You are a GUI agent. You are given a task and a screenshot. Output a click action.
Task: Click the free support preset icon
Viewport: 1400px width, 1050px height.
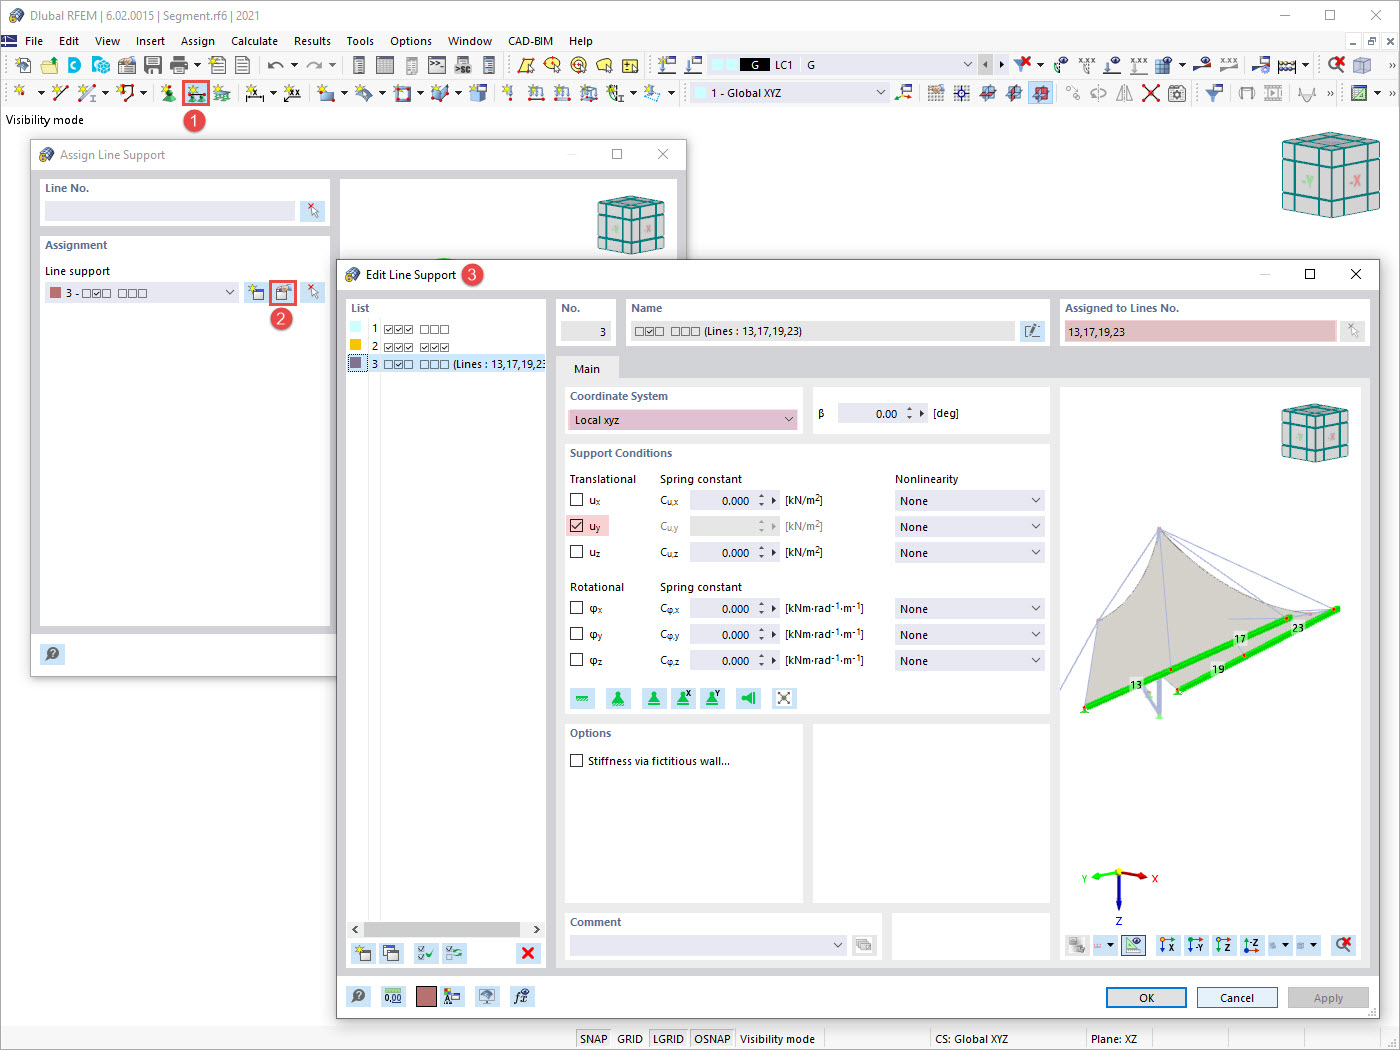tap(784, 698)
